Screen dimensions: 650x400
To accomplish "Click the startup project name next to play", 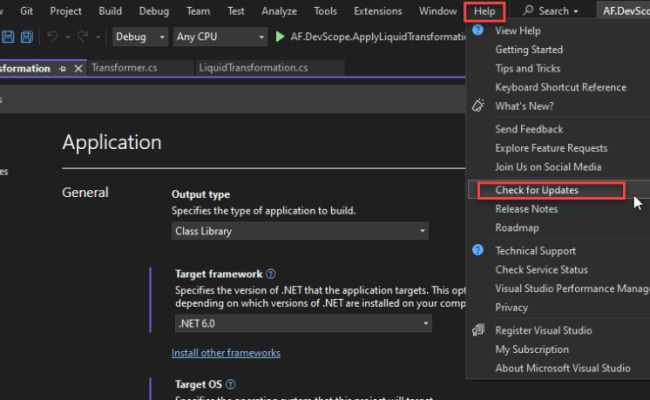I will (x=378, y=37).
